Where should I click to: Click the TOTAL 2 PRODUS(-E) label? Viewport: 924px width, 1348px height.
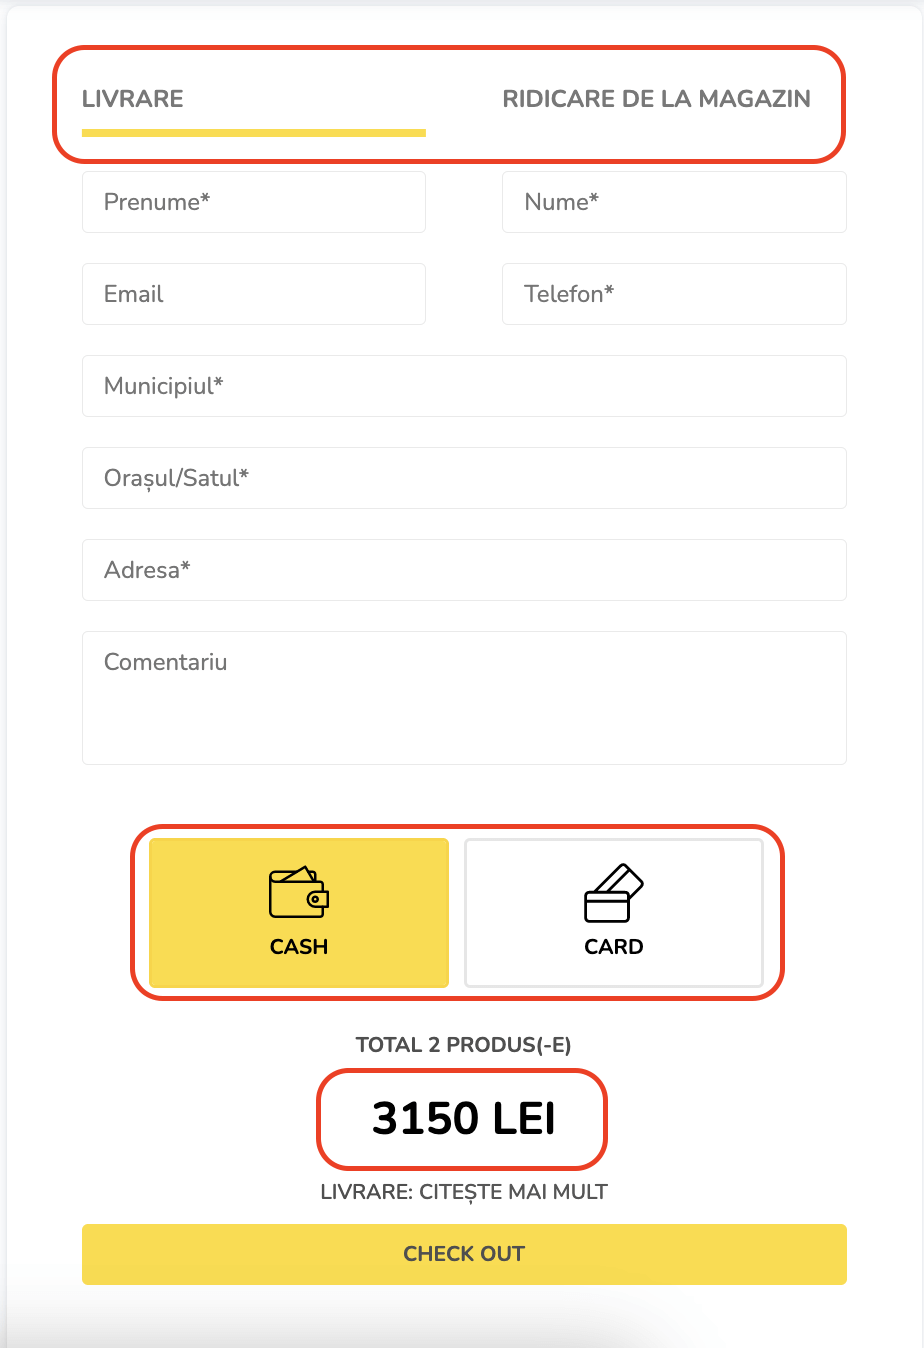coord(463,1045)
